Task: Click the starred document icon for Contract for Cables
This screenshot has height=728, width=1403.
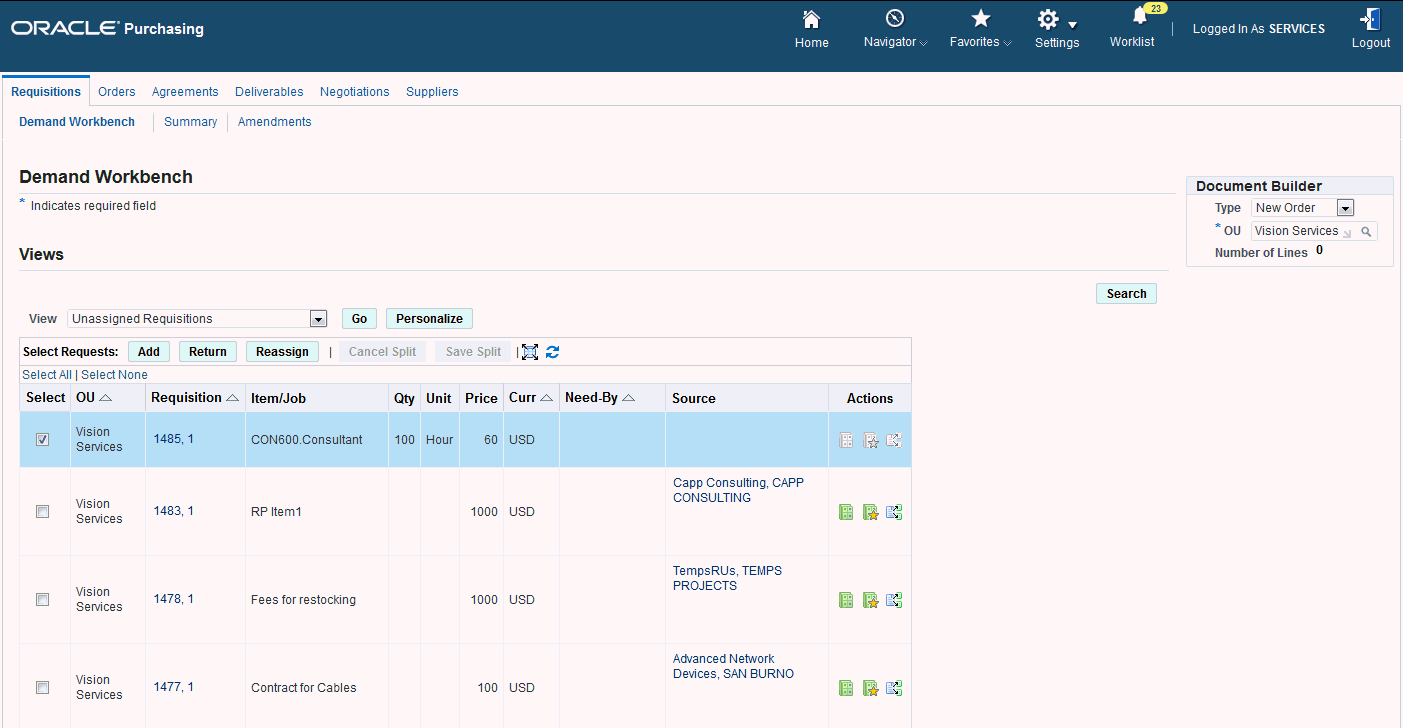Action: tap(870, 688)
